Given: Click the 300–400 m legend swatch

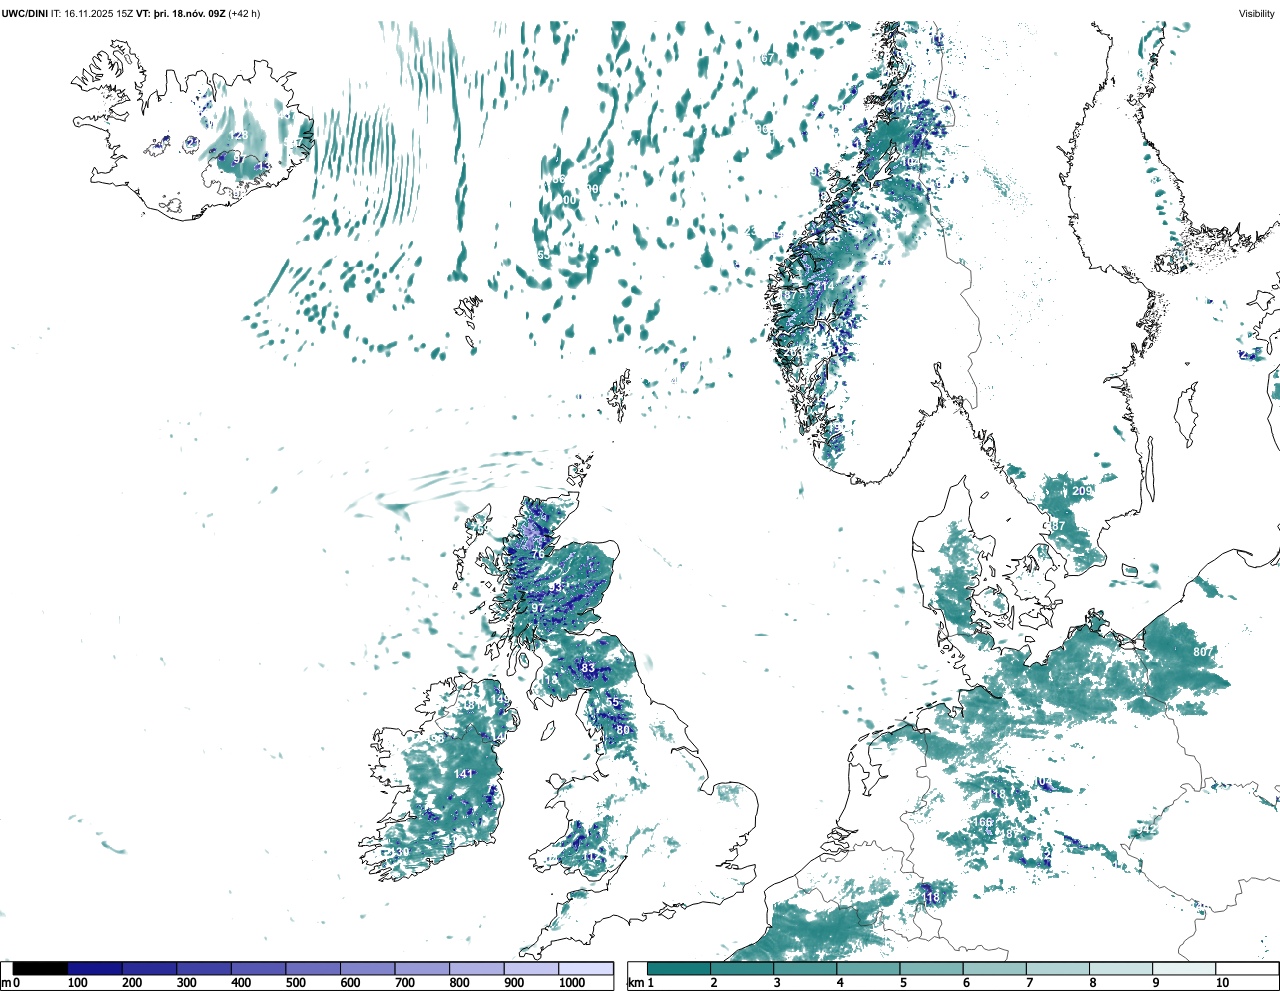Looking at the screenshot, I should (204, 968).
